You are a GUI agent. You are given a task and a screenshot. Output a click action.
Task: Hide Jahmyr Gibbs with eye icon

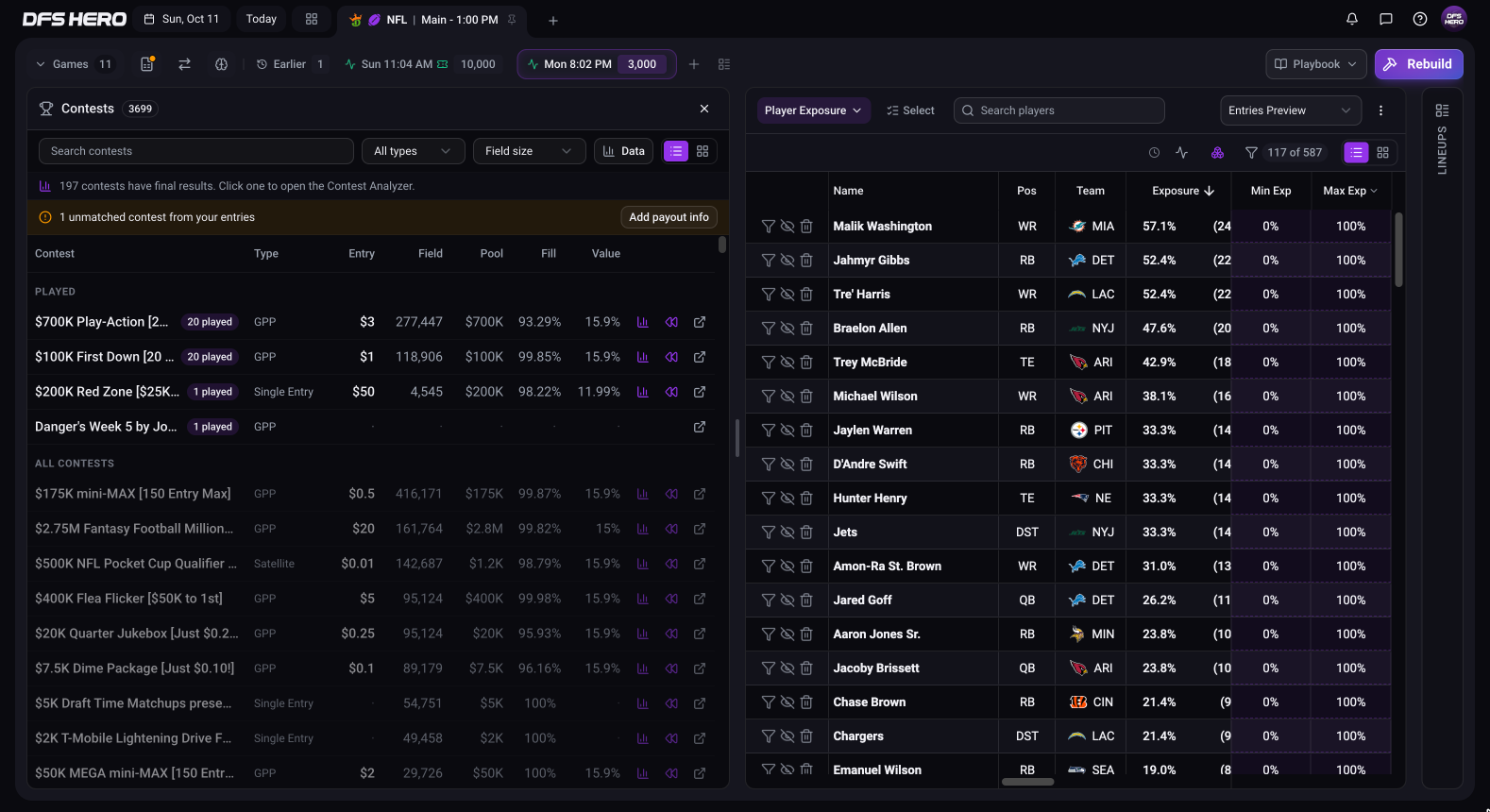[787, 260]
